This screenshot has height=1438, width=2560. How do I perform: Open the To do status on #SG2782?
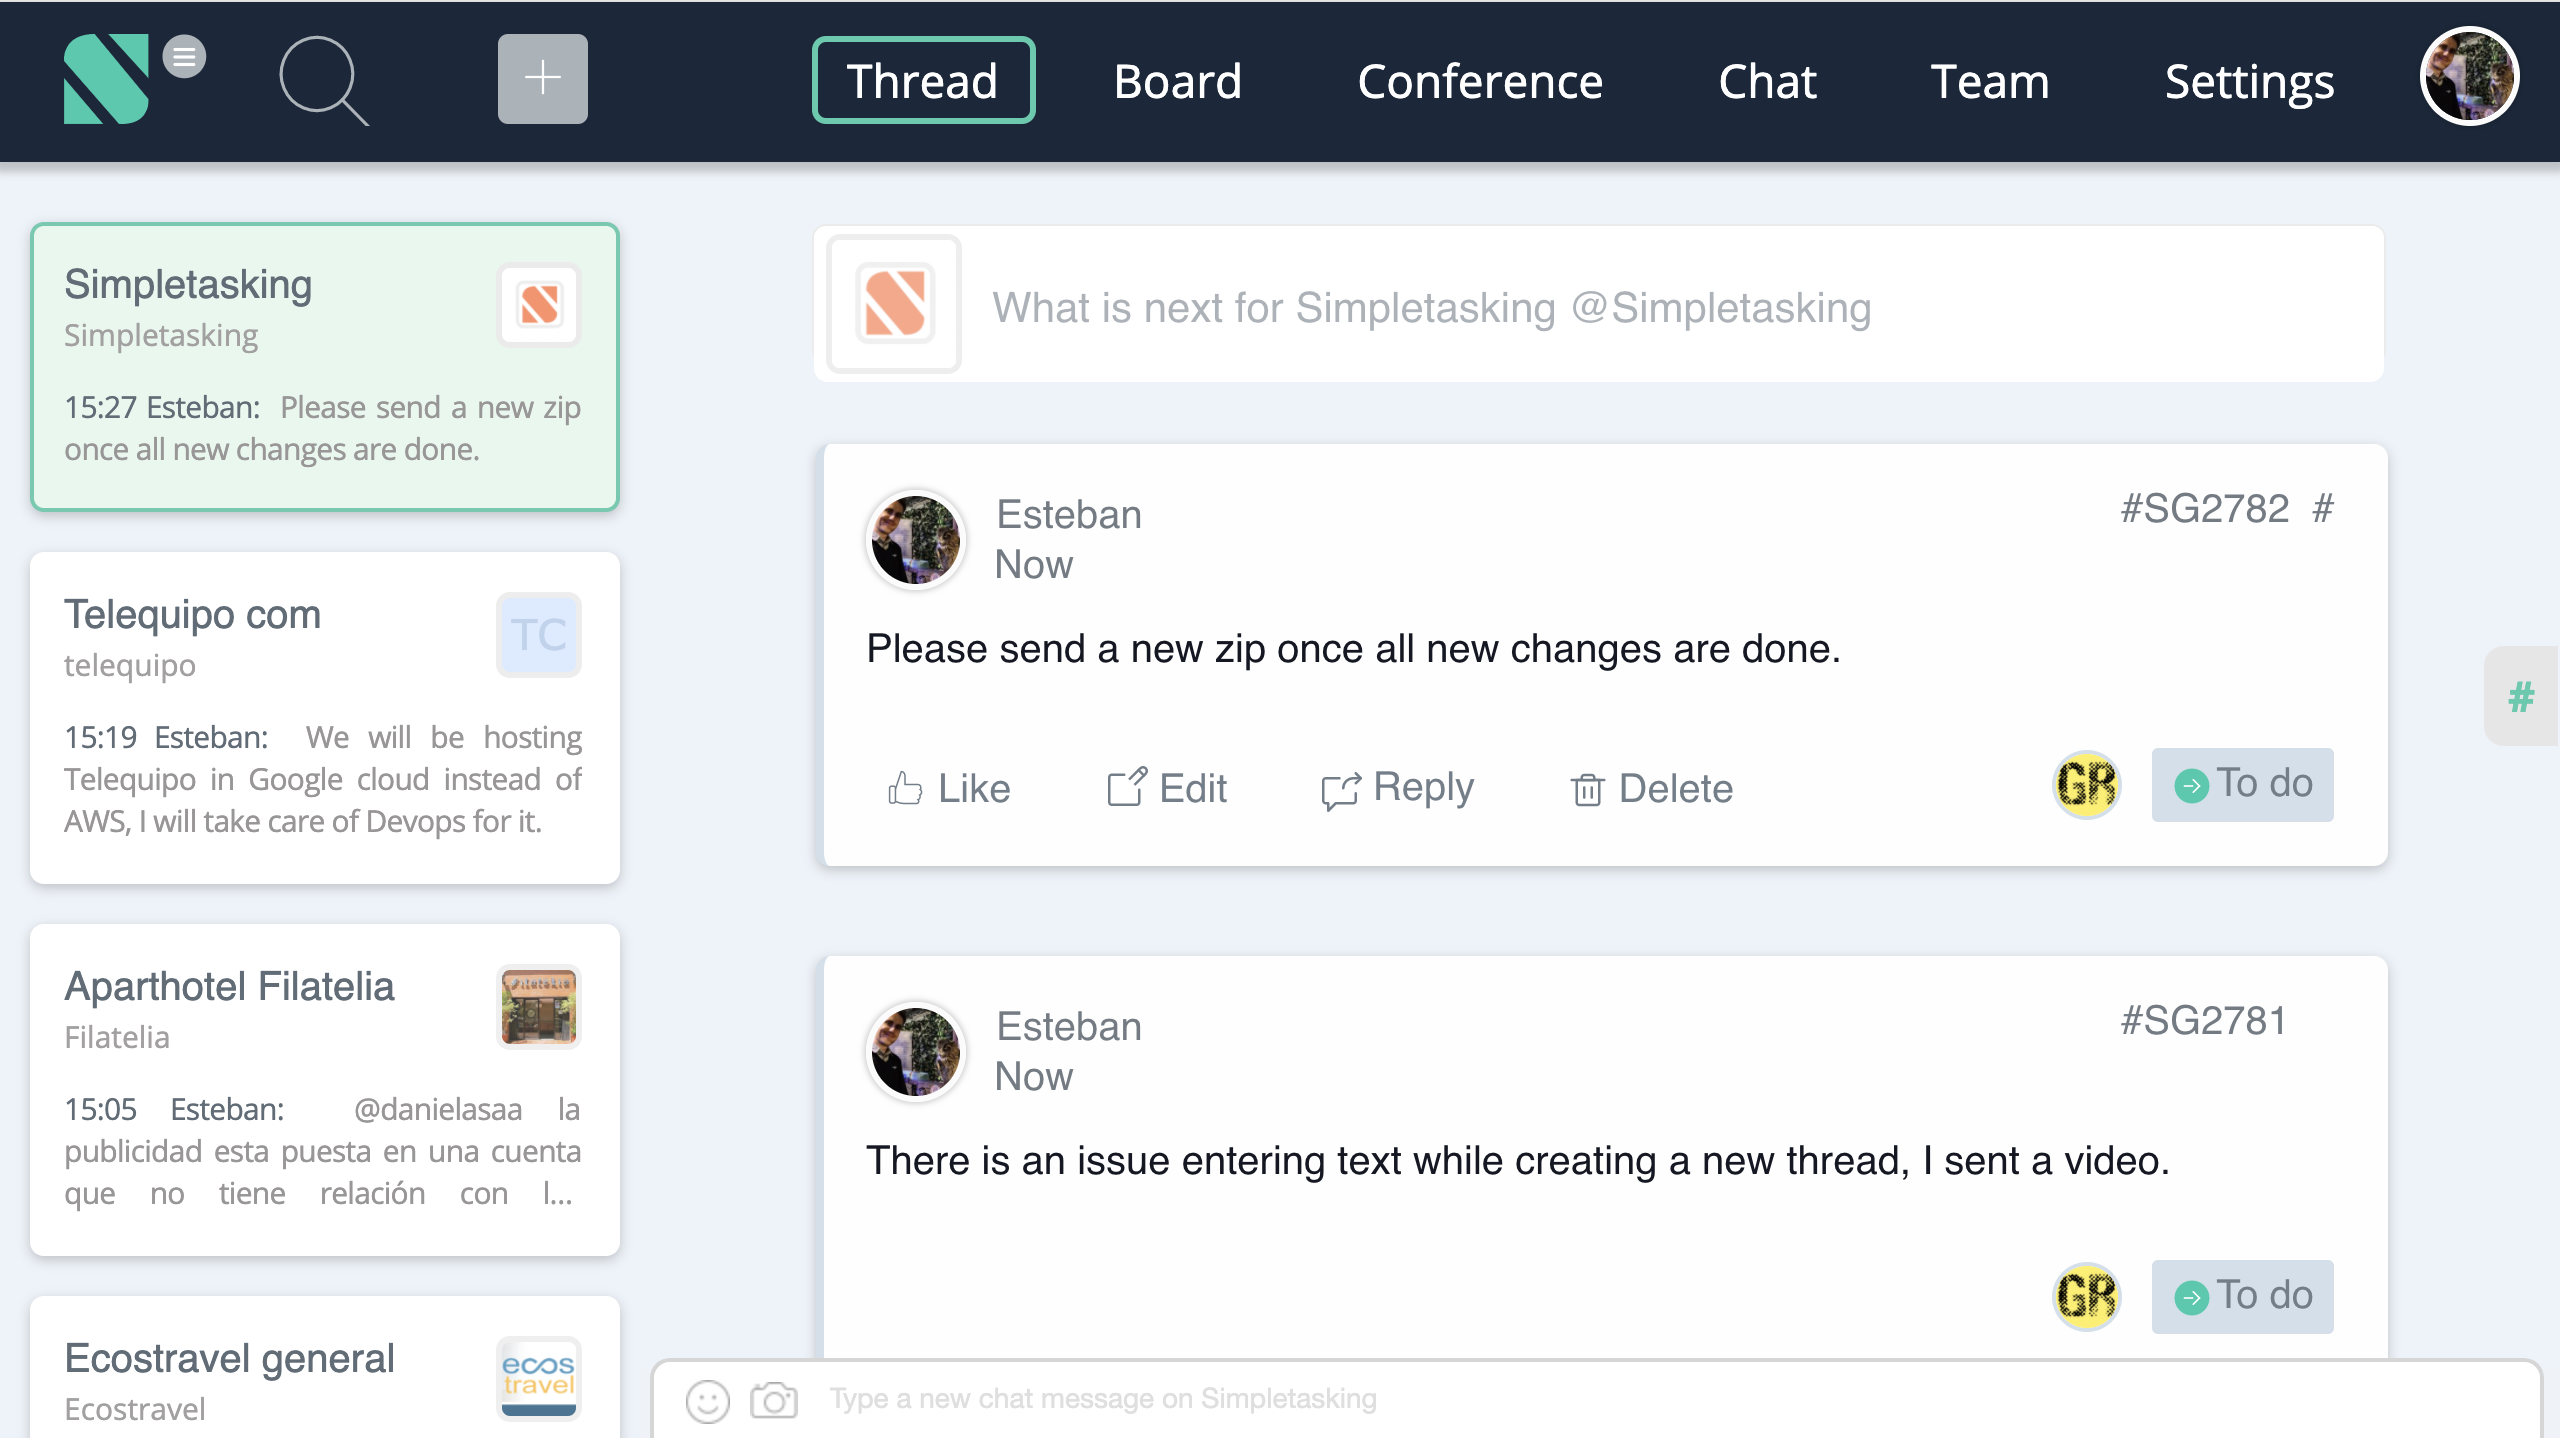(x=2242, y=785)
